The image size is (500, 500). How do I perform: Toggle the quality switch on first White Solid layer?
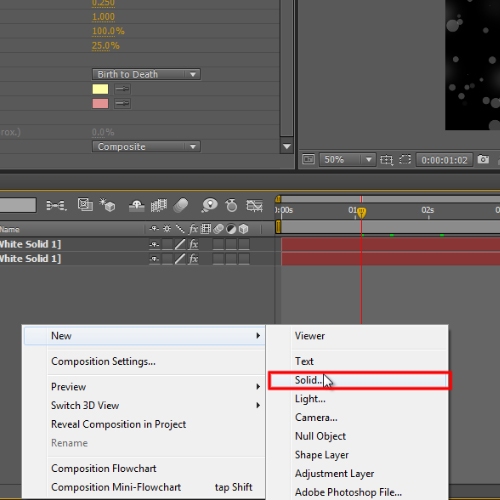coord(180,244)
